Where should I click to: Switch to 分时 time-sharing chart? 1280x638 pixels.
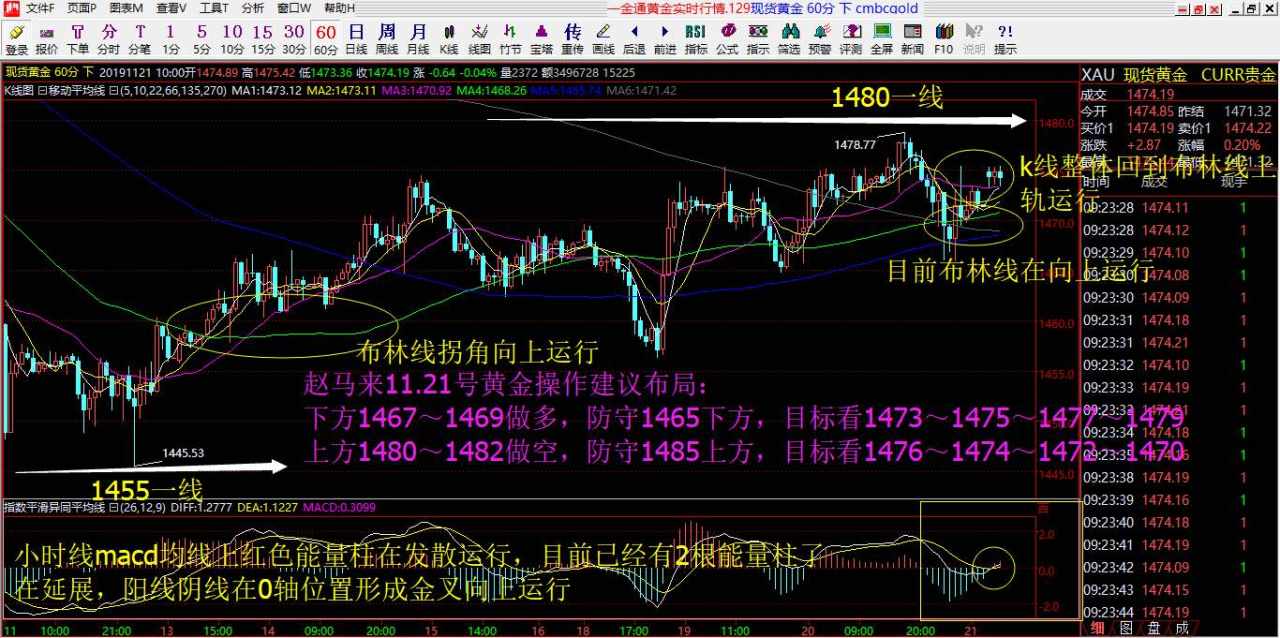click(108, 39)
